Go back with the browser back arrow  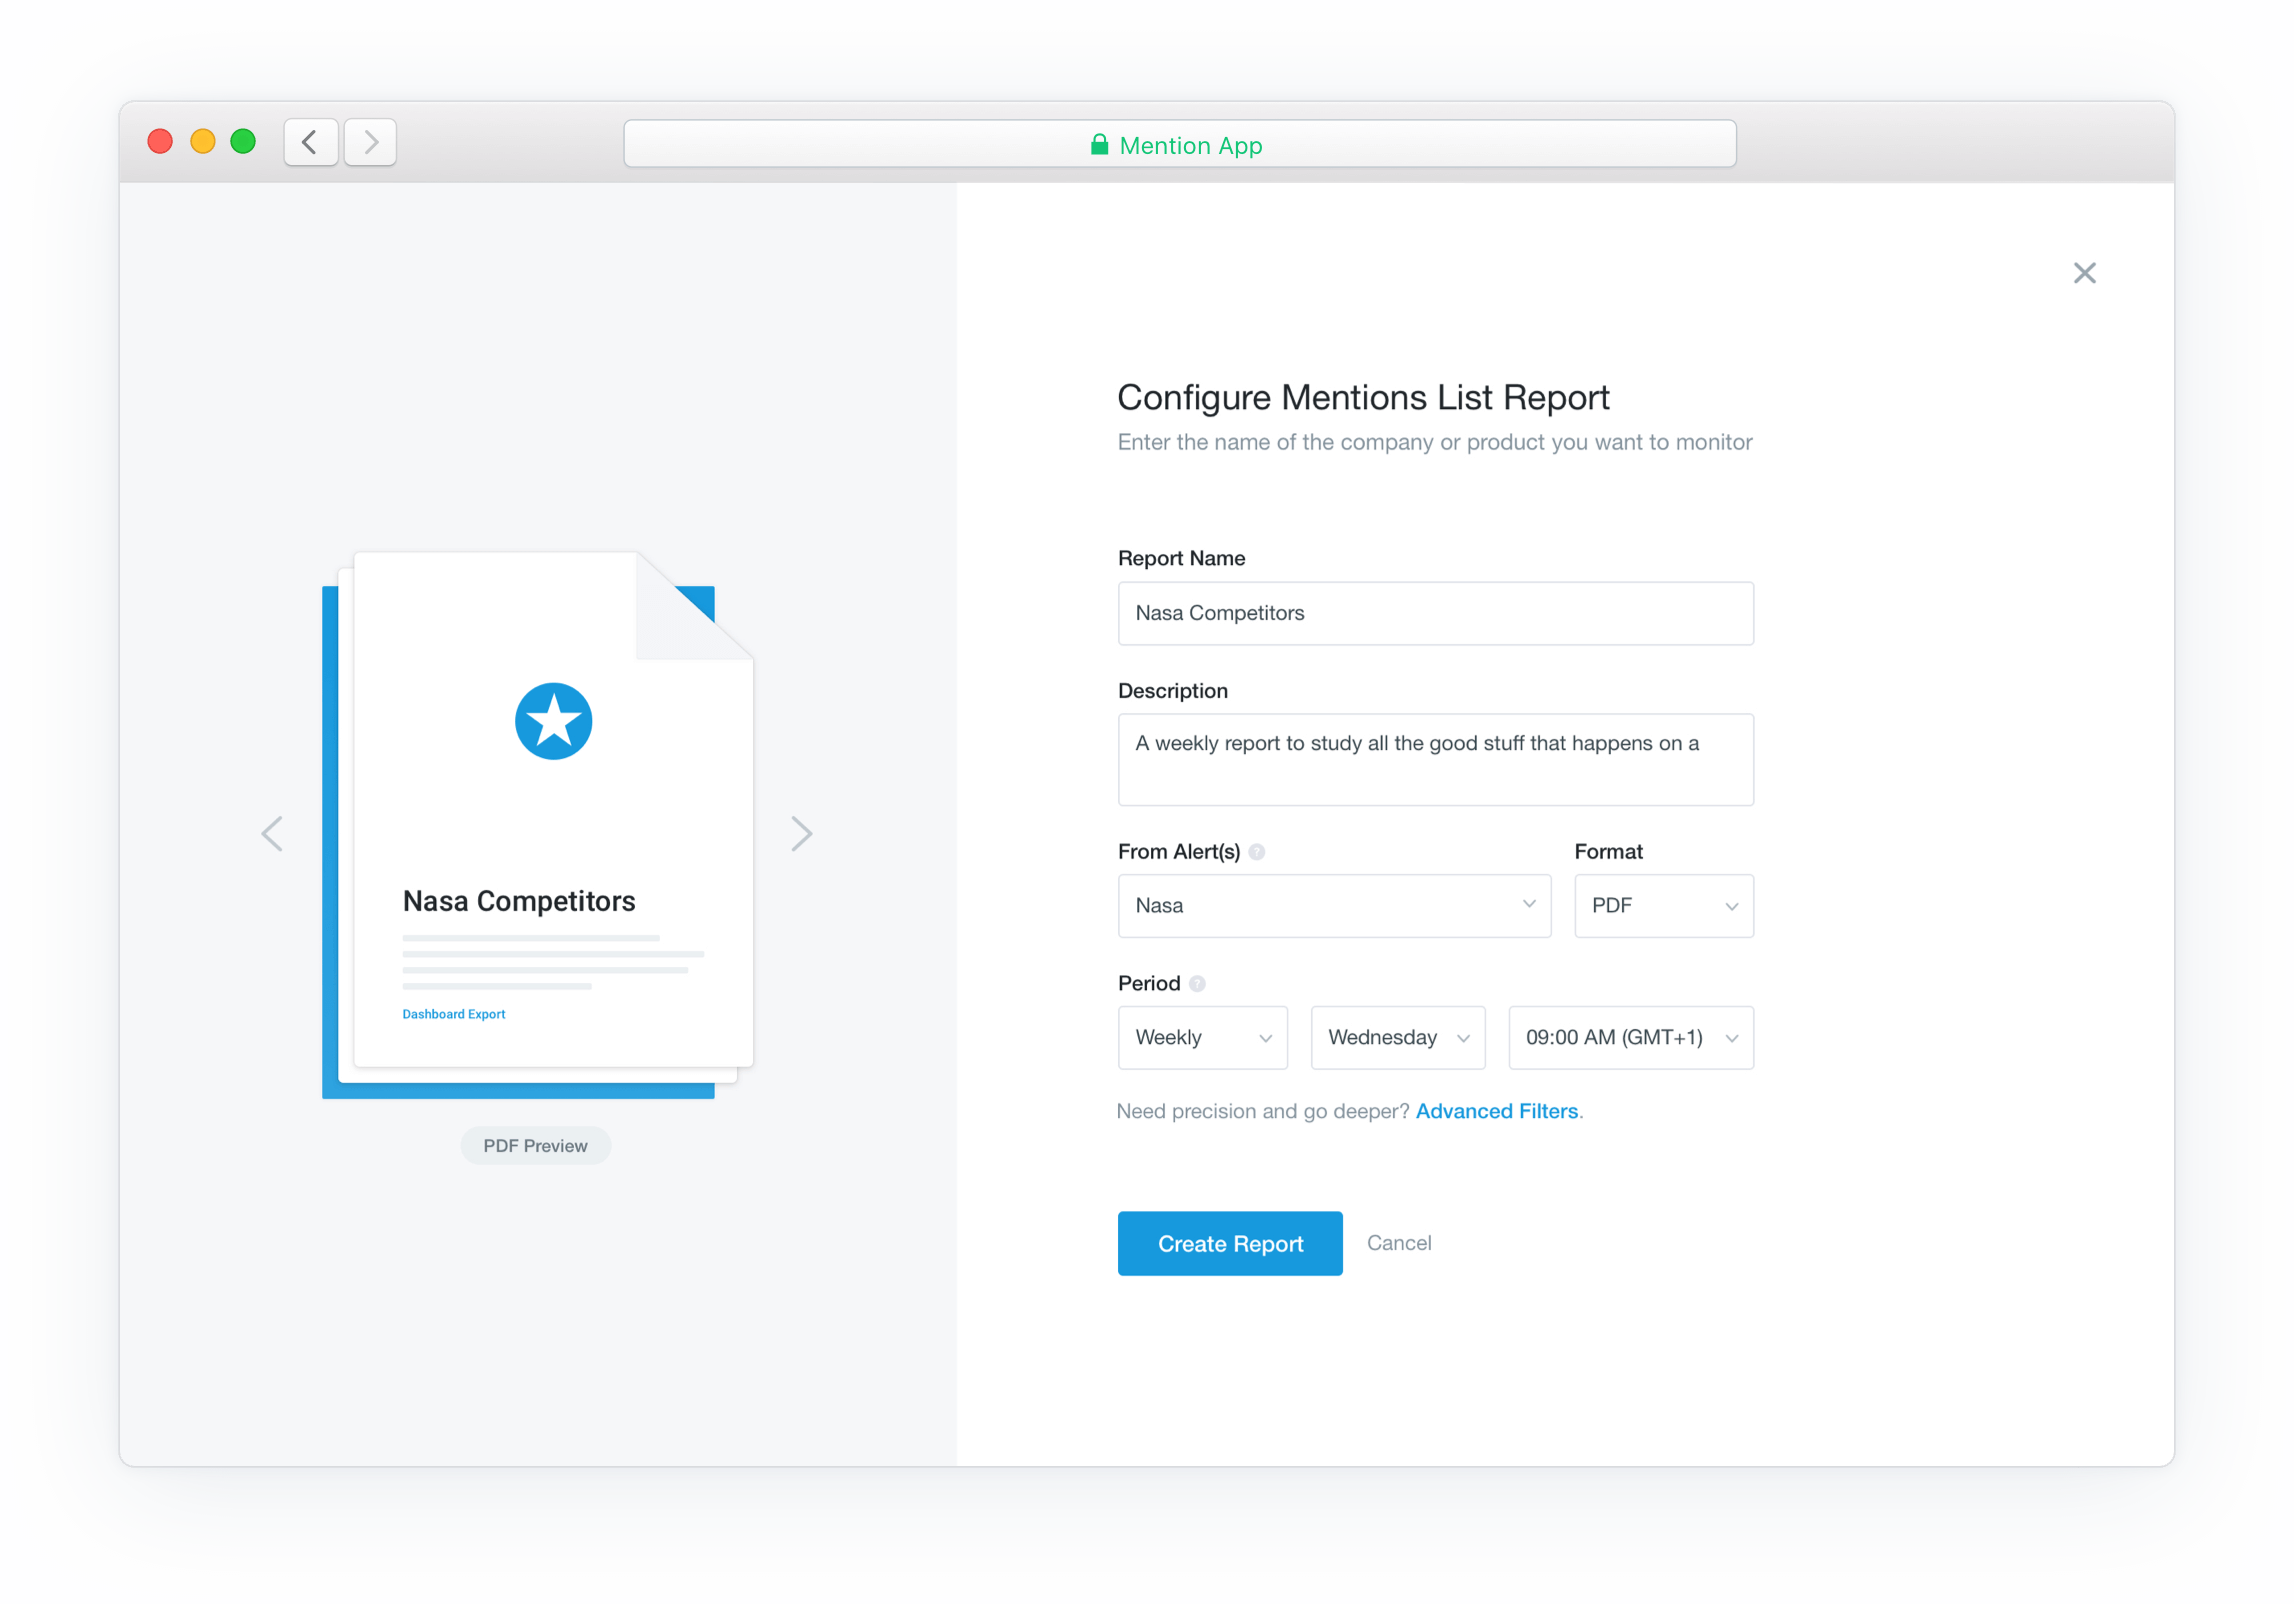[310, 142]
